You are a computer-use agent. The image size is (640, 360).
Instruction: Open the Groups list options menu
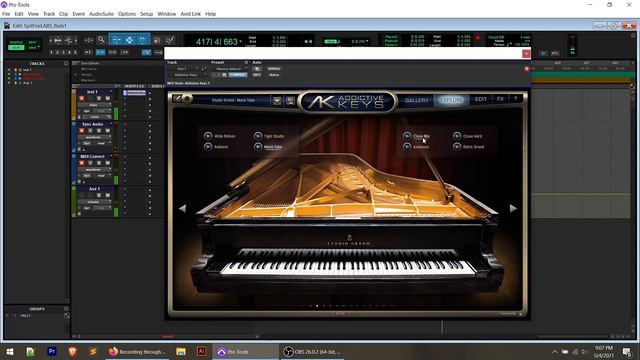[x=66, y=309]
